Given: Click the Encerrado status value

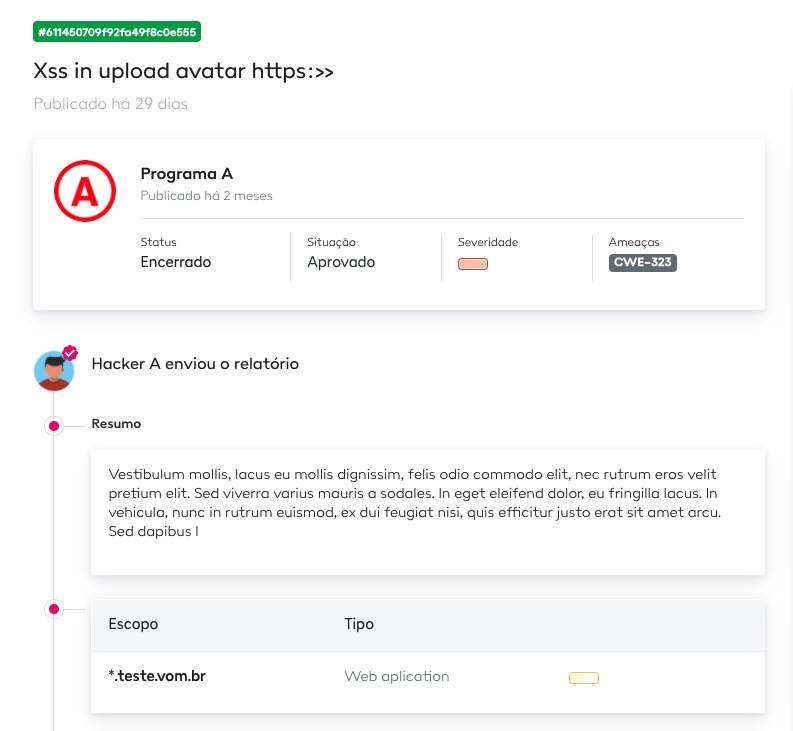Looking at the screenshot, I should [176, 262].
